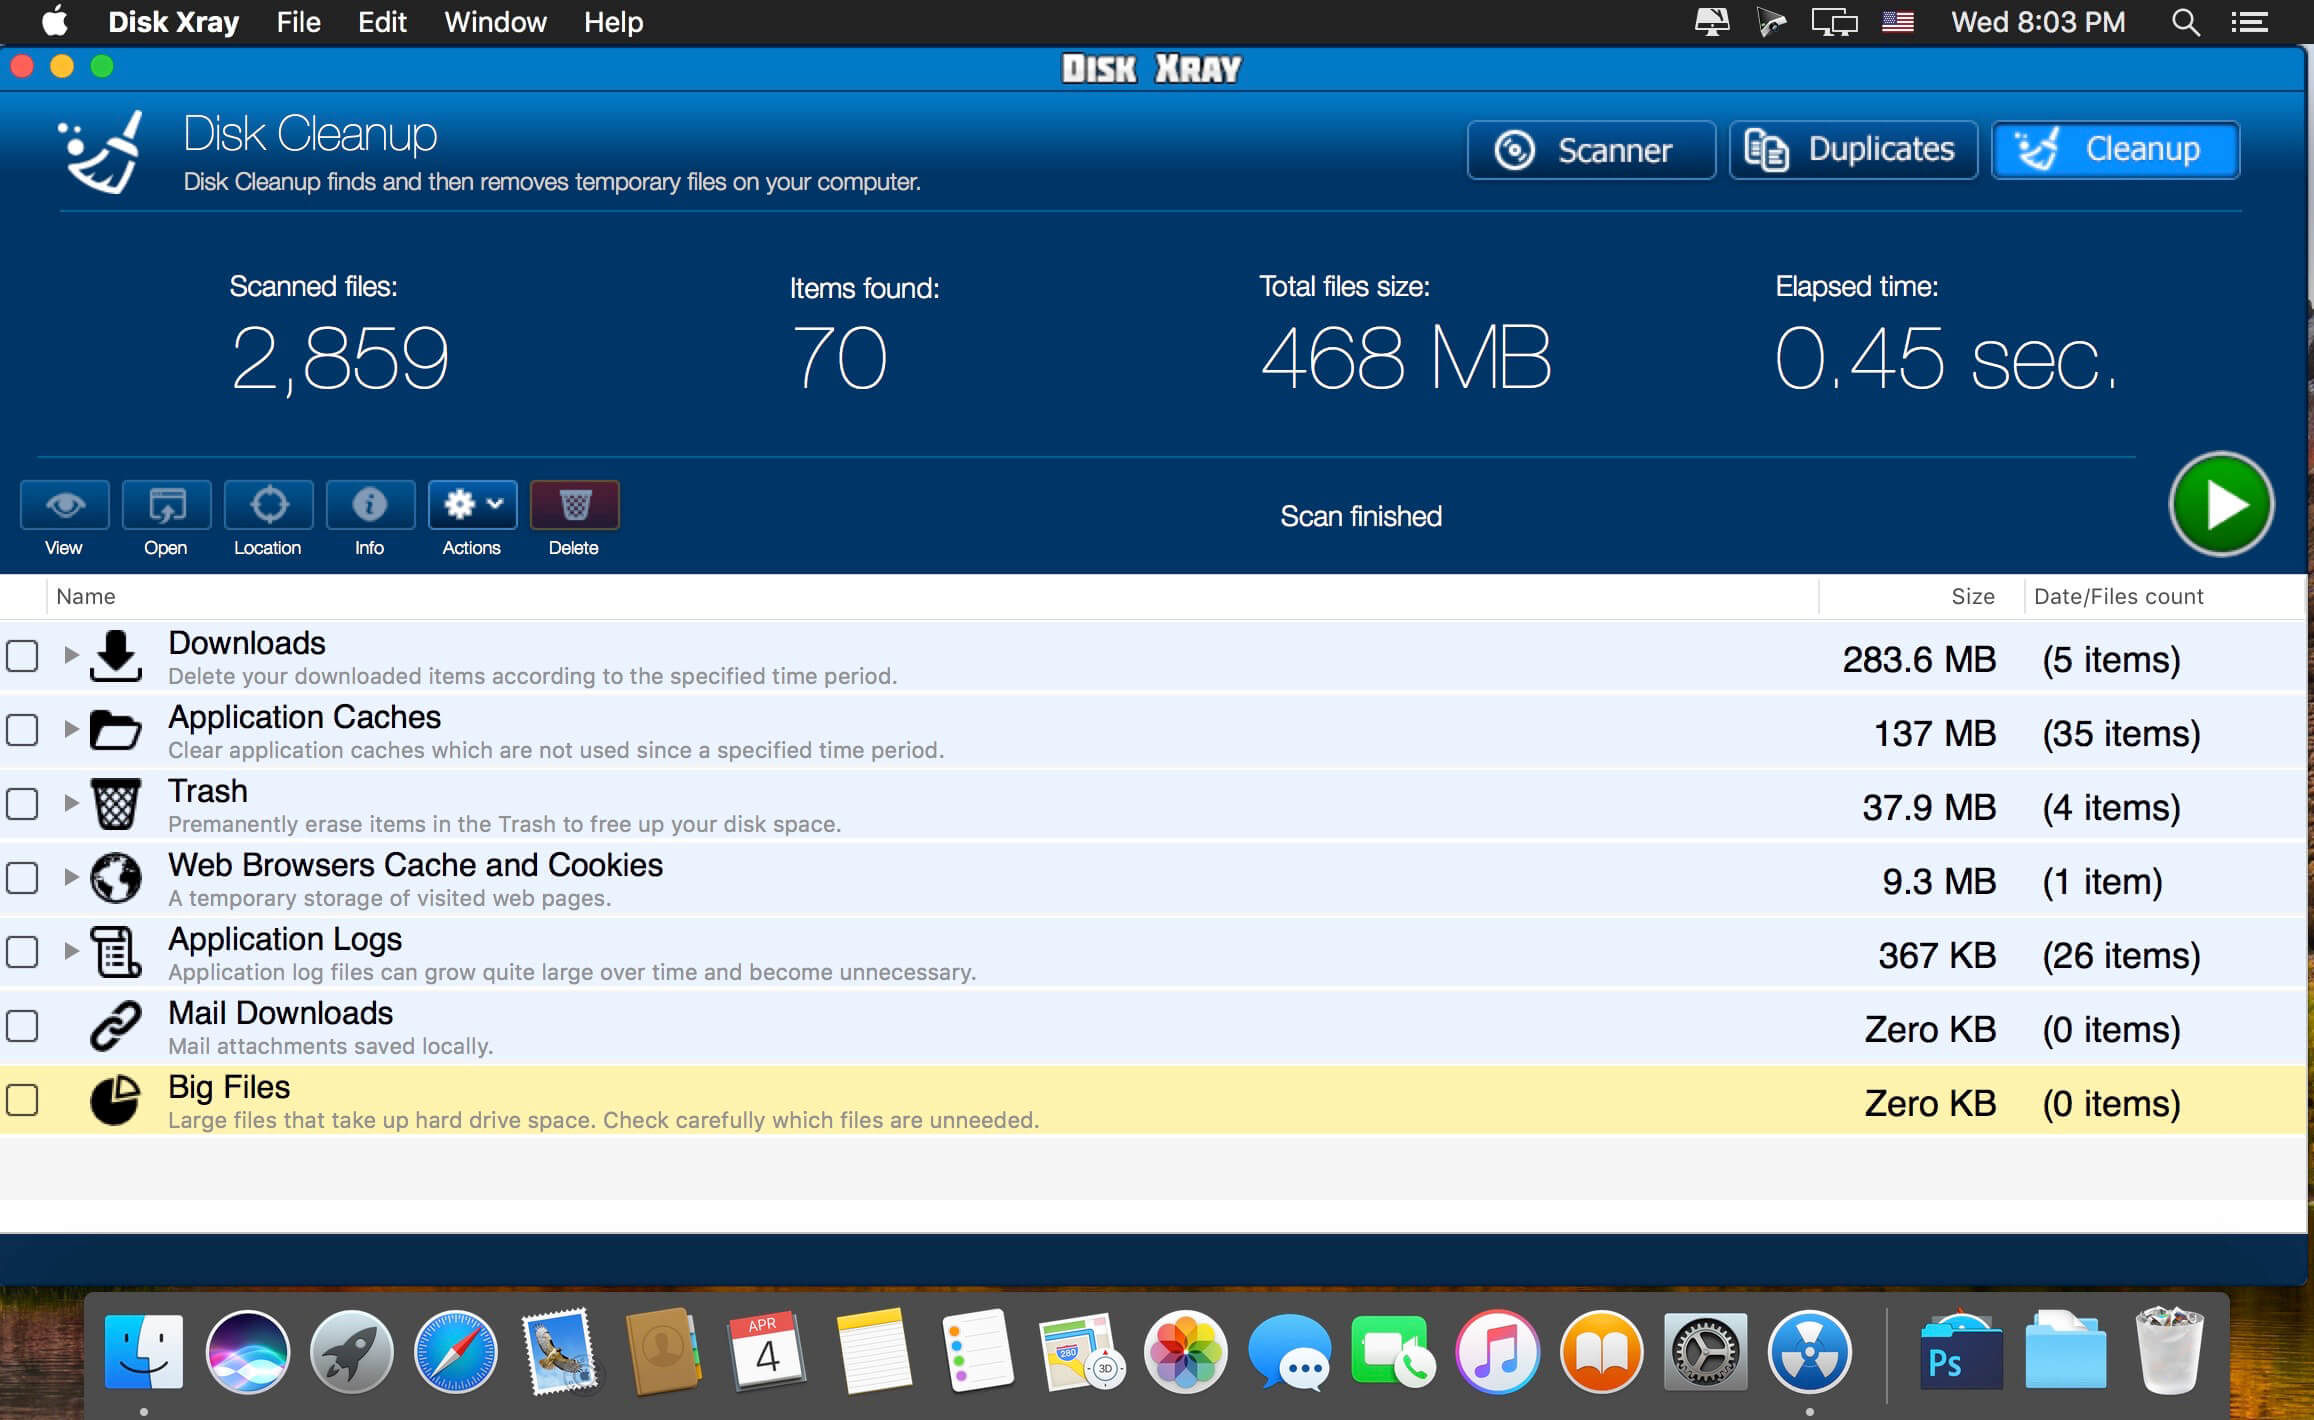Image resolution: width=2314 pixels, height=1420 pixels.
Task: Open the Actions gear dropdown
Action: [473, 505]
